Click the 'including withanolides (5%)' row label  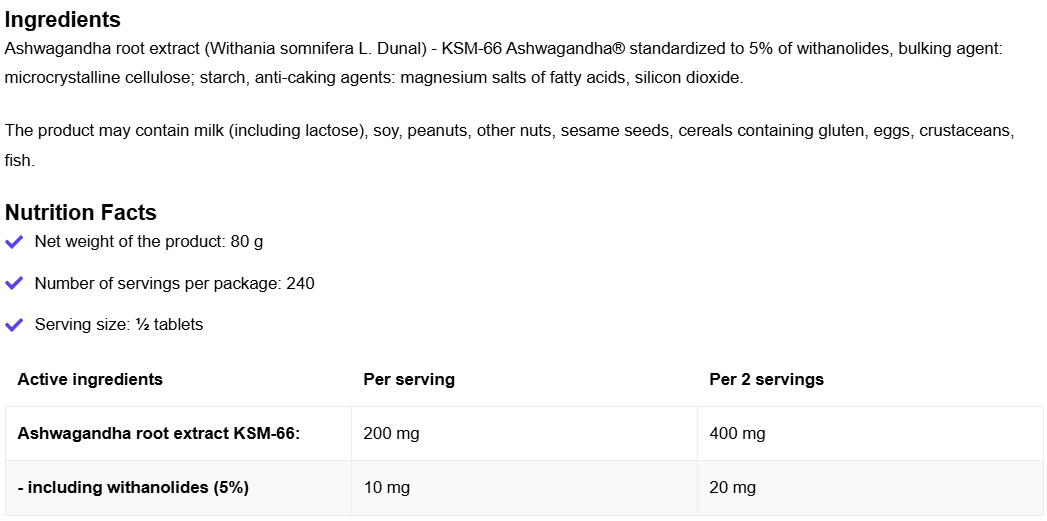coord(133,487)
